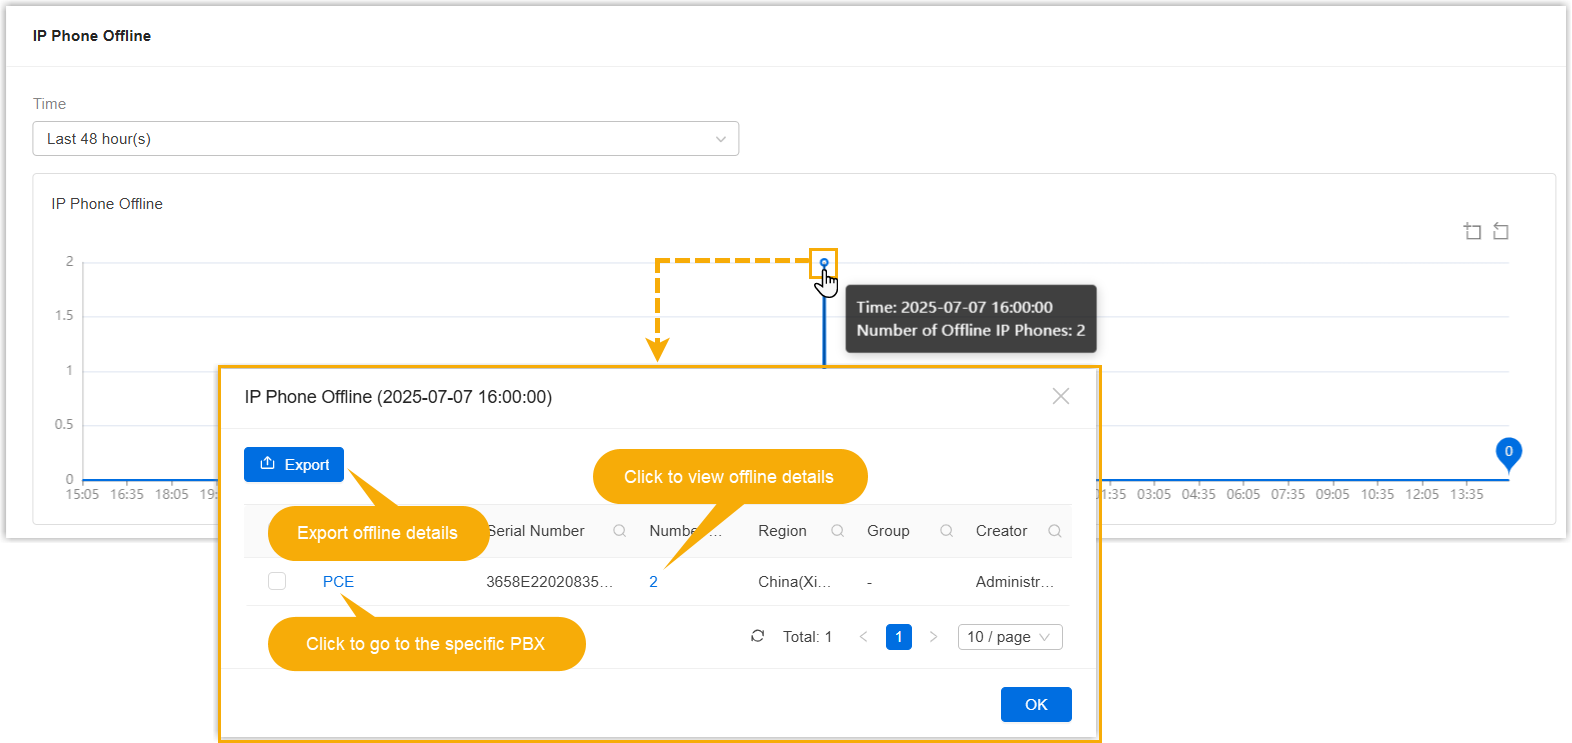1572x743 pixels.
Task: Open the Region column search icon
Action: pos(838,531)
